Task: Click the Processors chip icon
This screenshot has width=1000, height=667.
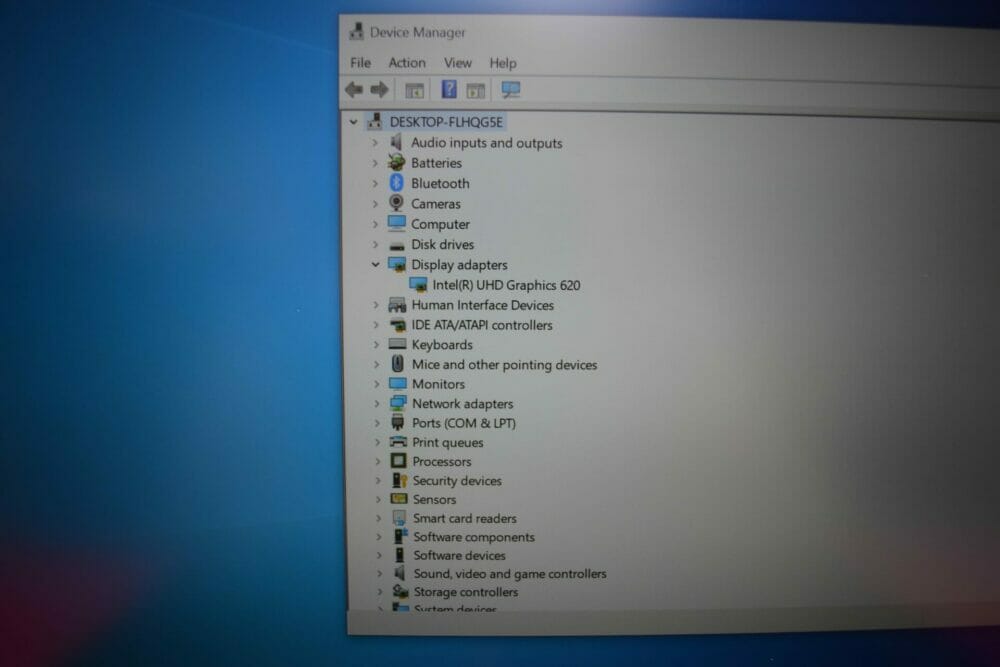Action: click(399, 461)
